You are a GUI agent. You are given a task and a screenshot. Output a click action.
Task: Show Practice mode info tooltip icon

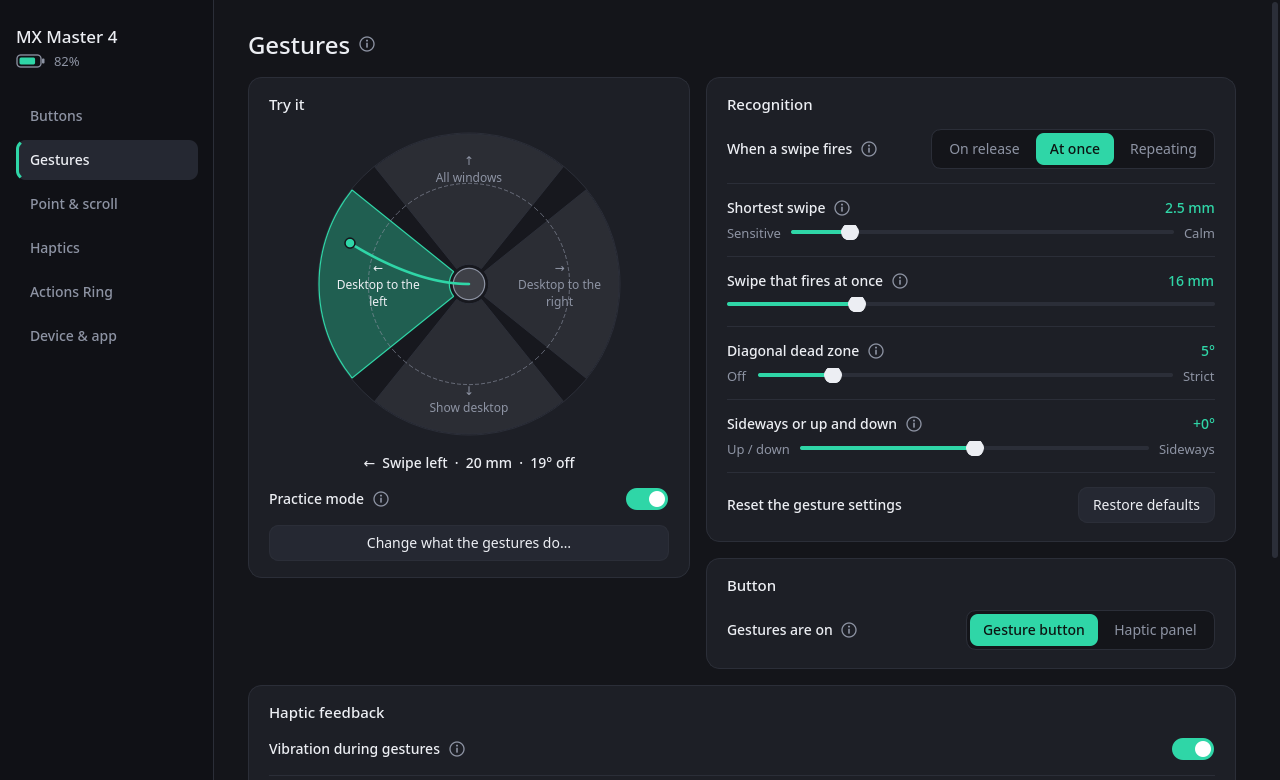[x=381, y=499]
